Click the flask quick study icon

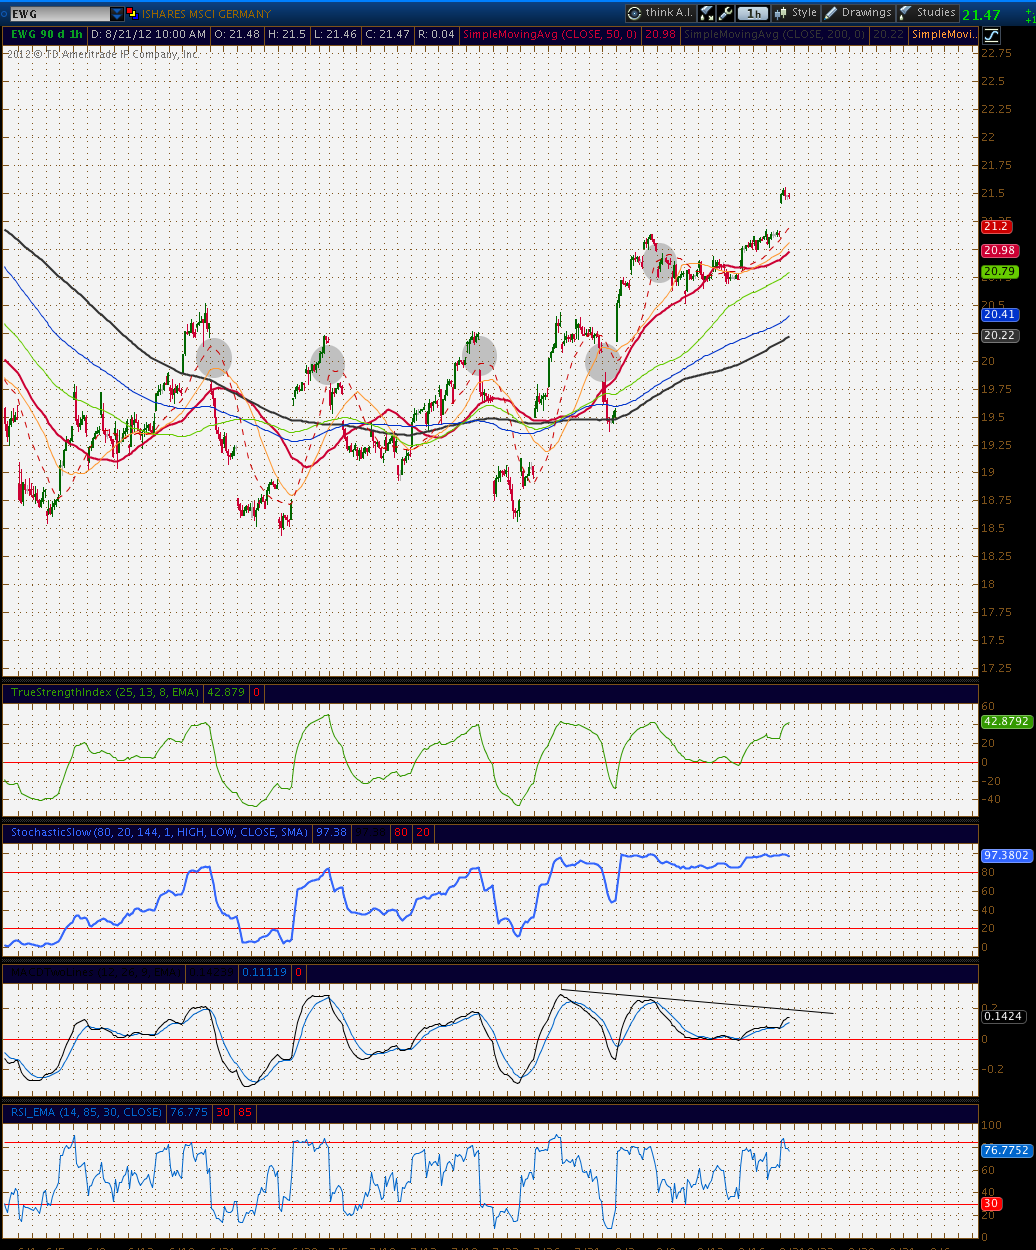tap(708, 13)
